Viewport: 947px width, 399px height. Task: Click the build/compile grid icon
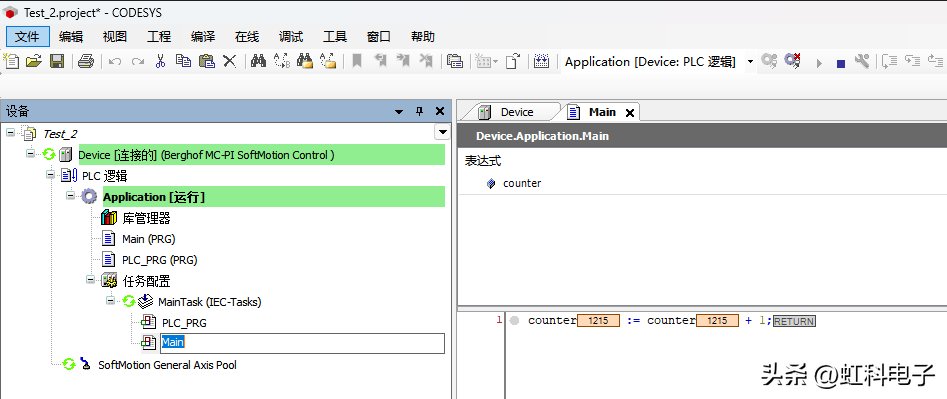coord(541,61)
